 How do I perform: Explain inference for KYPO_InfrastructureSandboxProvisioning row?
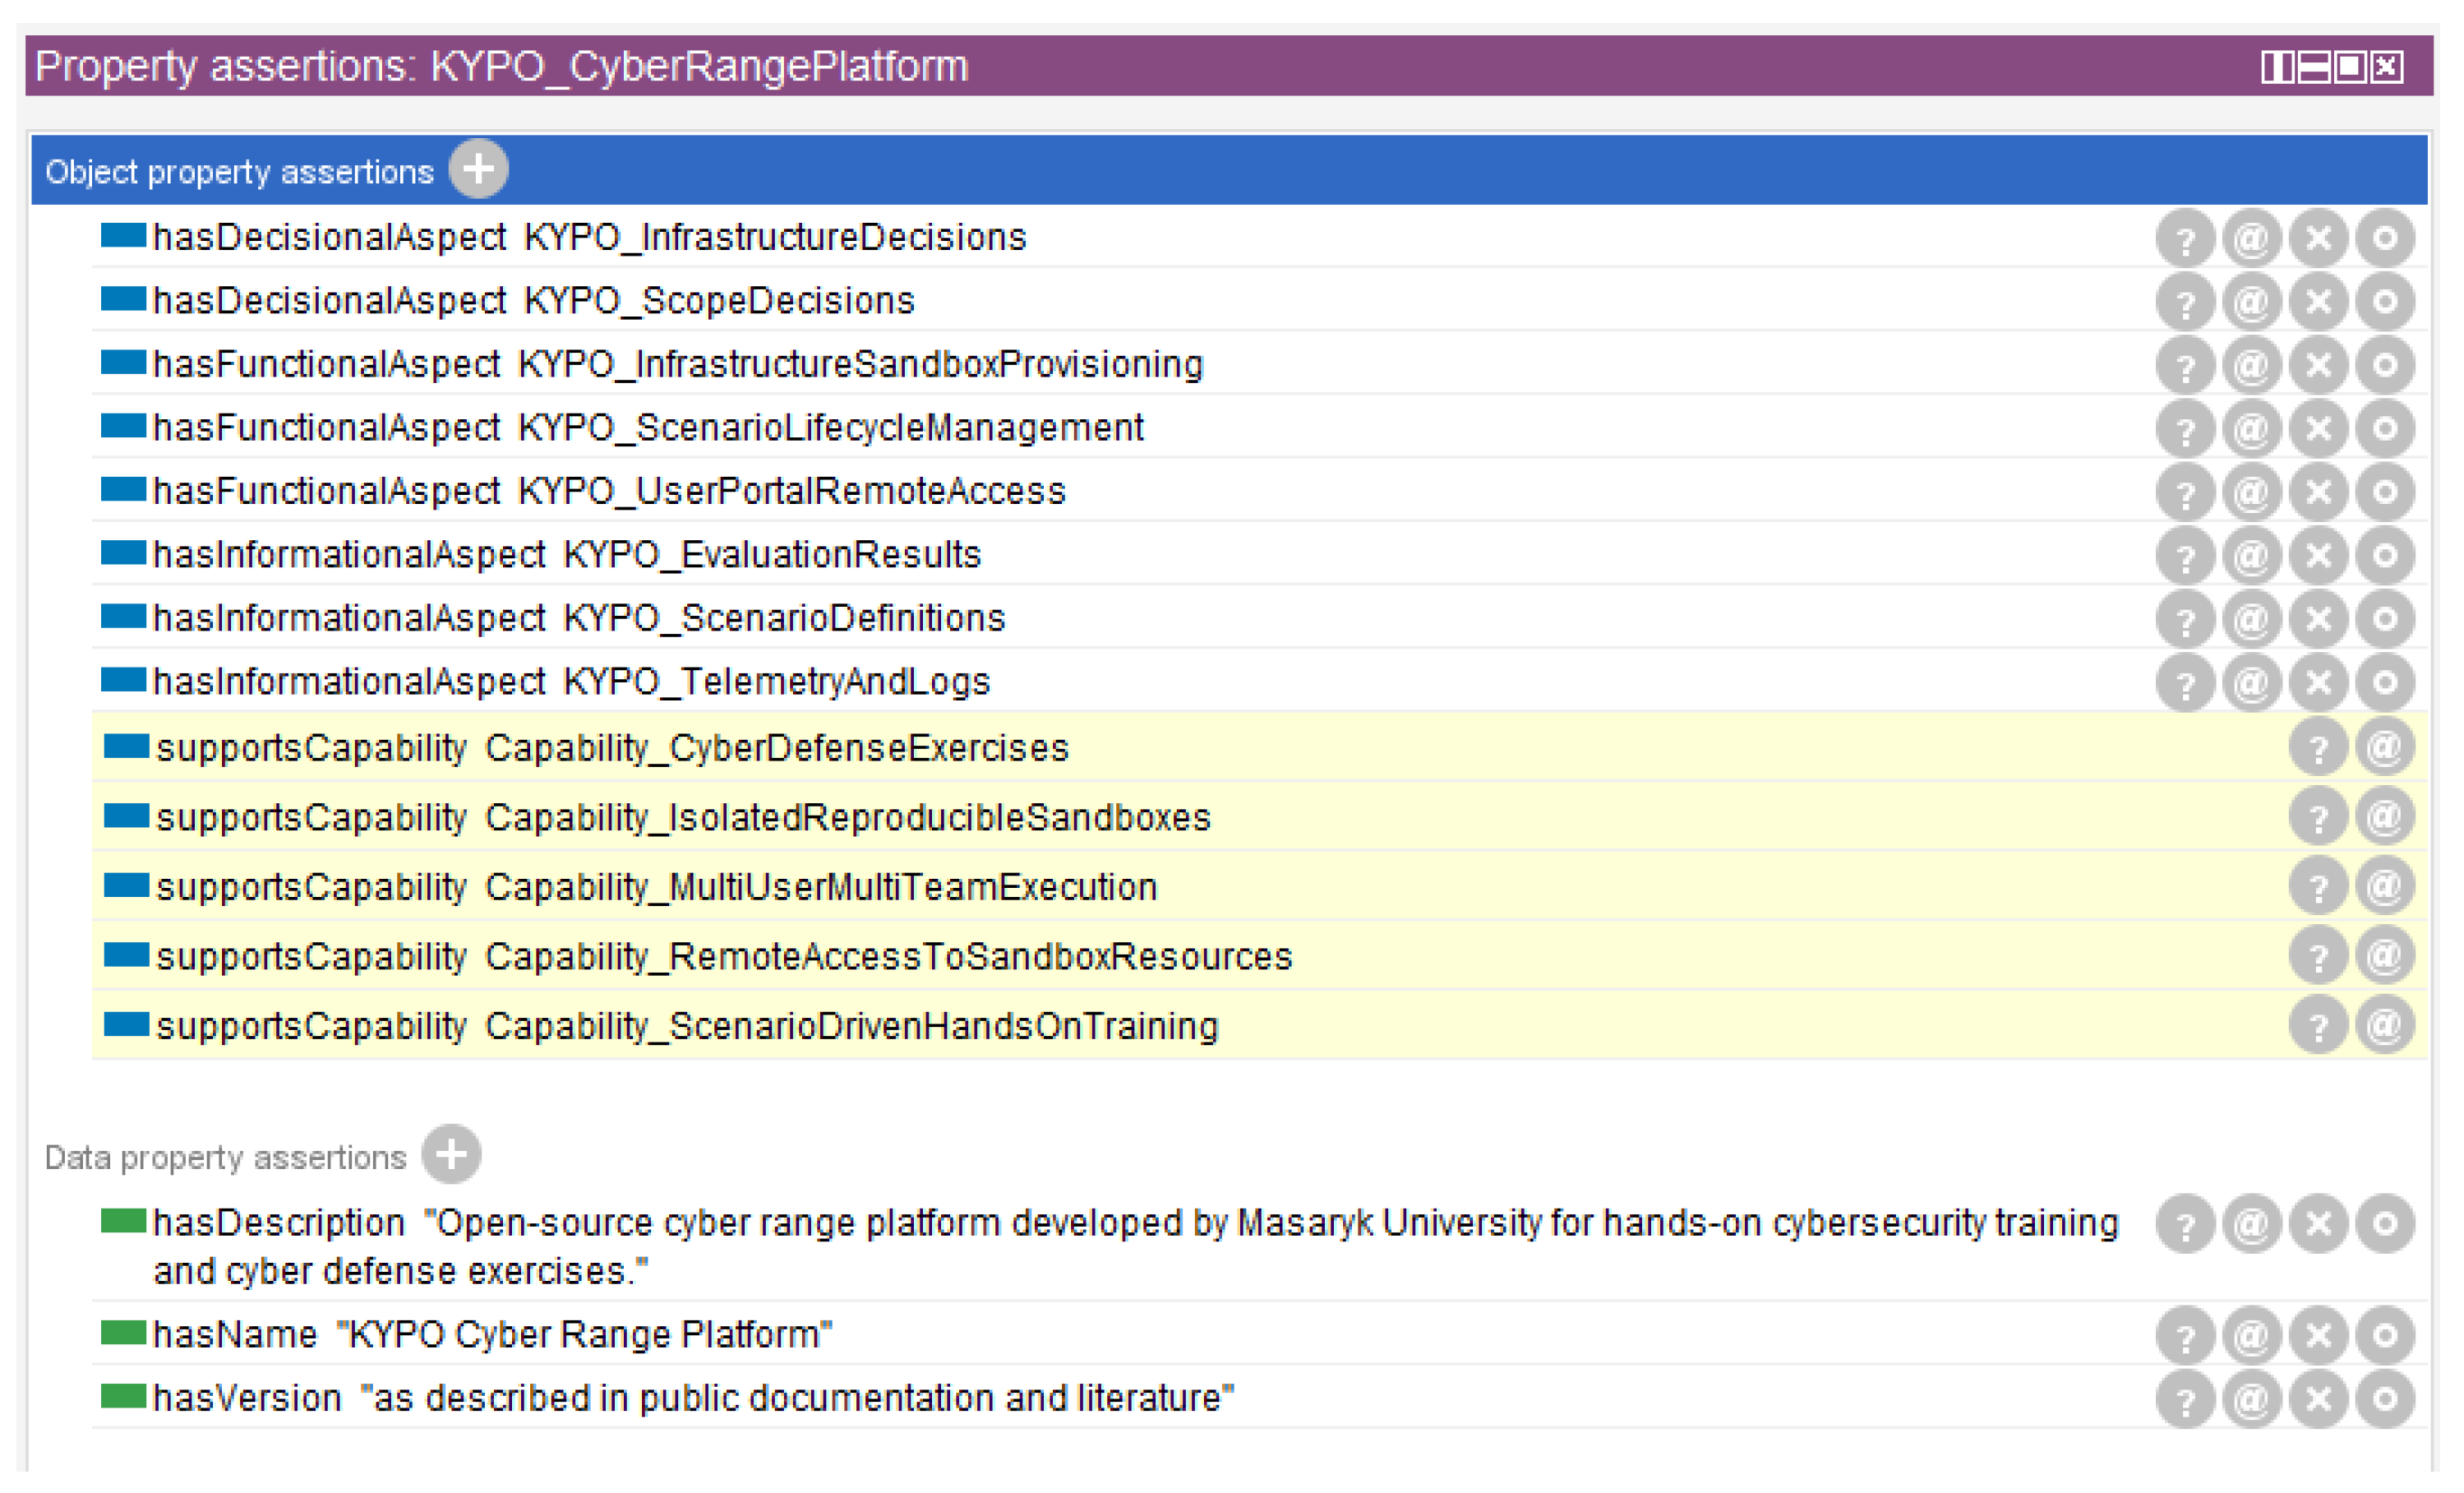[x=2185, y=365]
